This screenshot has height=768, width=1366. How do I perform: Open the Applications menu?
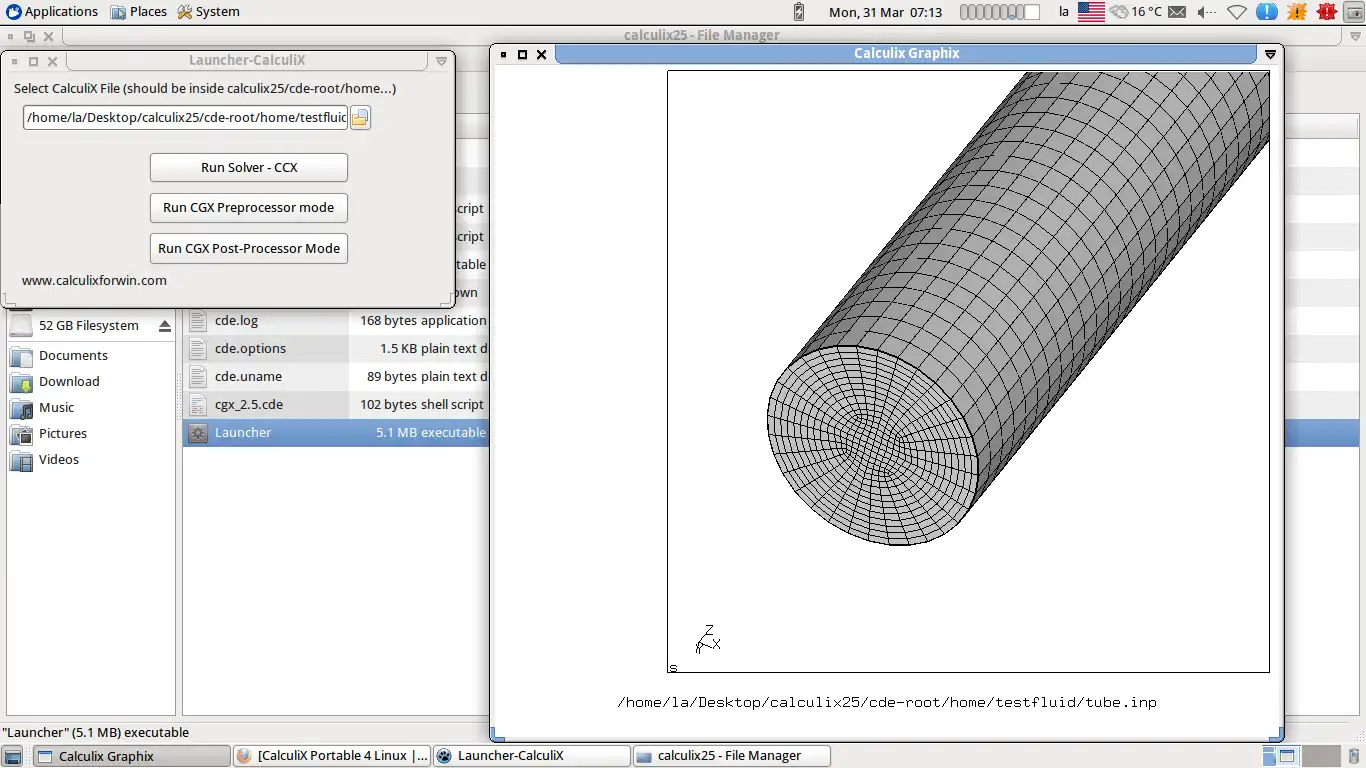tap(52, 12)
